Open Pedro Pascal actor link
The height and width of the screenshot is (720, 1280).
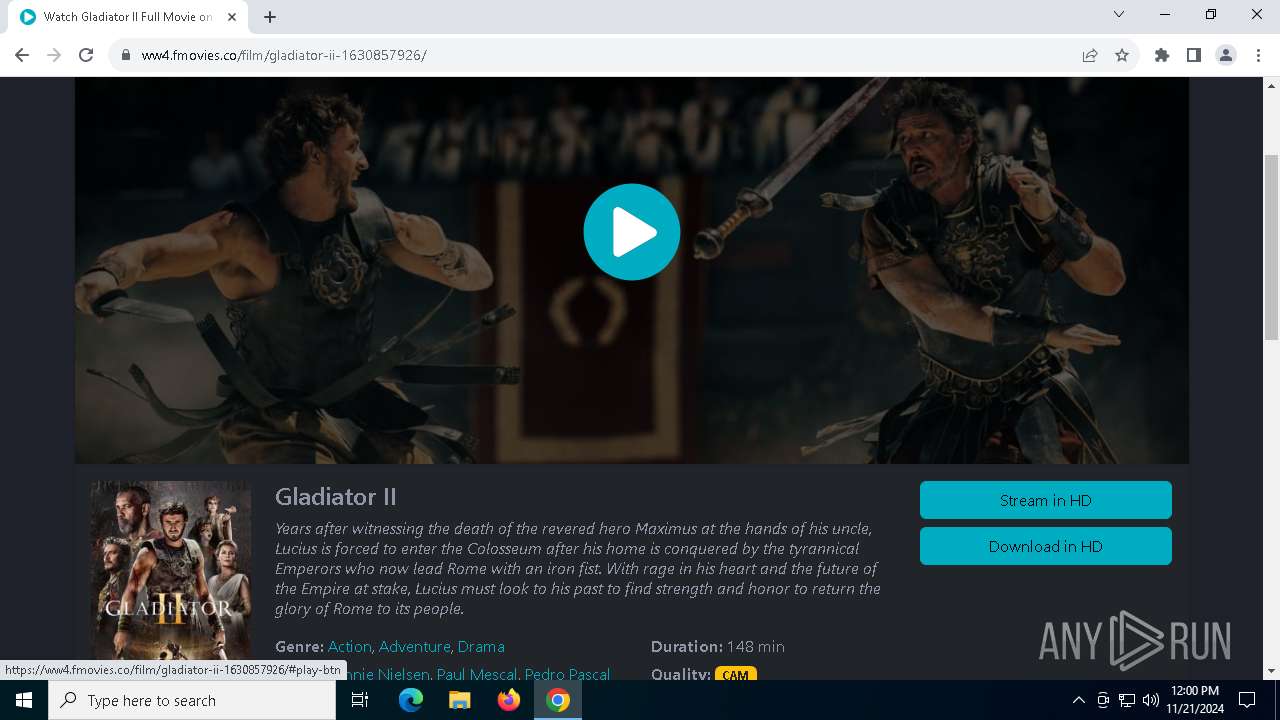pyautogui.click(x=567, y=674)
